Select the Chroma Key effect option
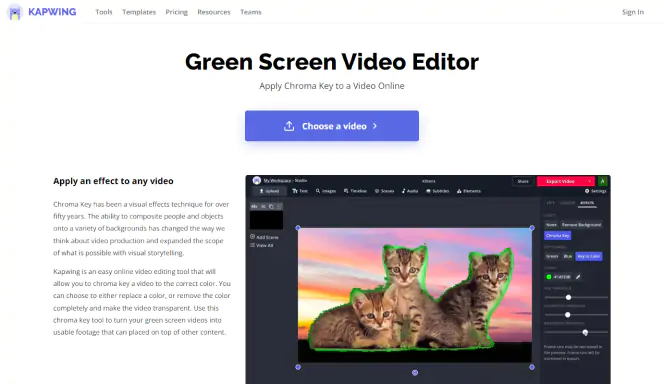 point(558,235)
